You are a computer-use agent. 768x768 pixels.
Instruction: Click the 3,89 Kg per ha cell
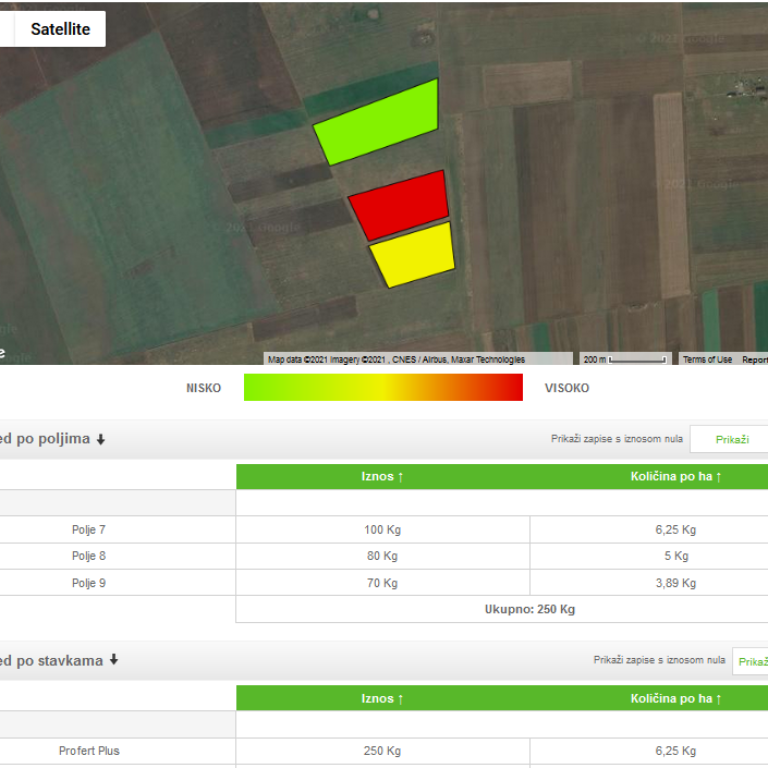pyautogui.click(x=676, y=583)
